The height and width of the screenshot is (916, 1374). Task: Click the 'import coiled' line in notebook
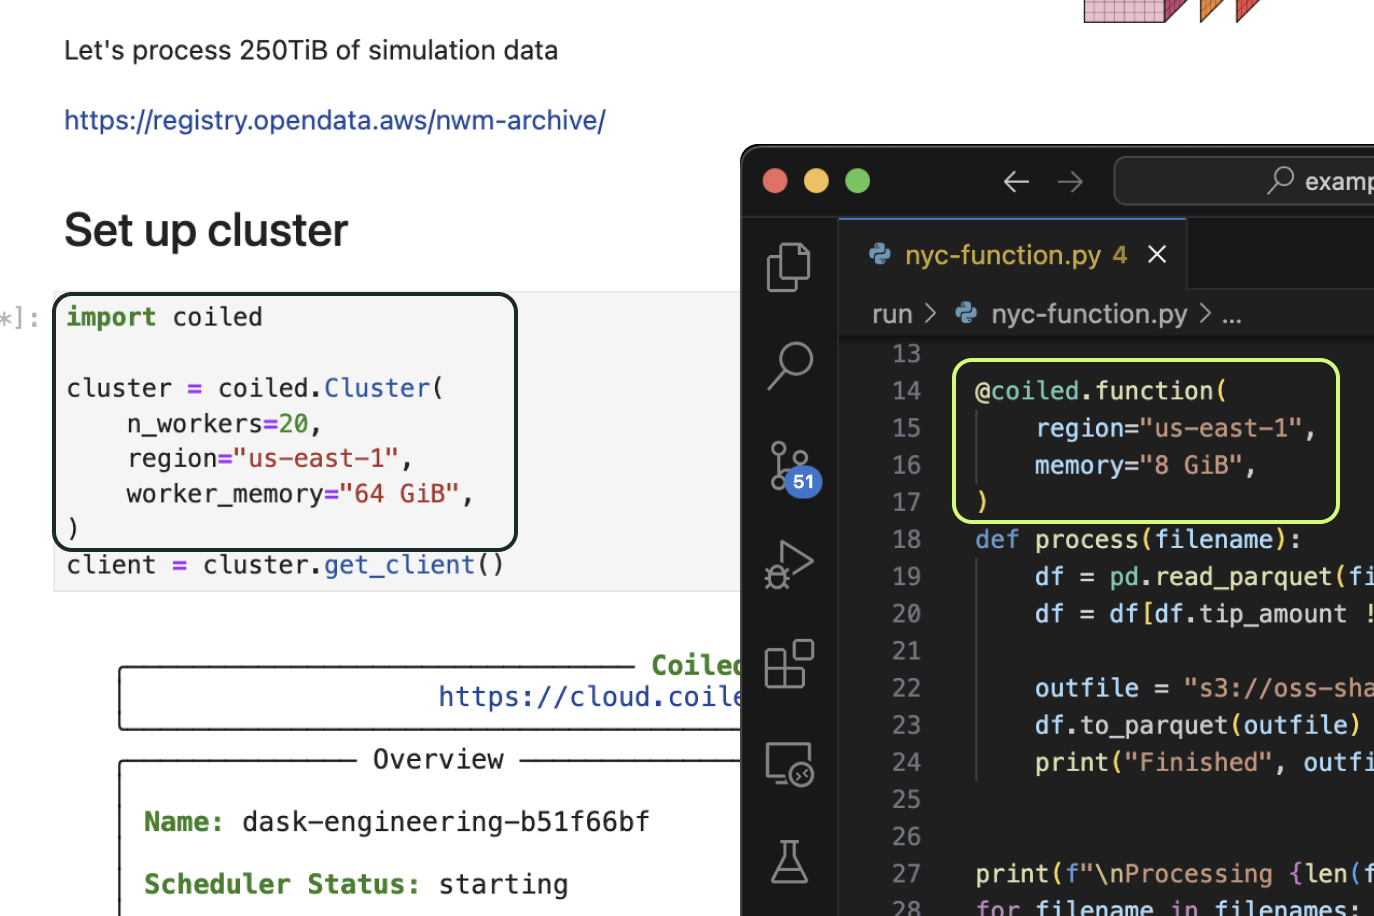164,317
